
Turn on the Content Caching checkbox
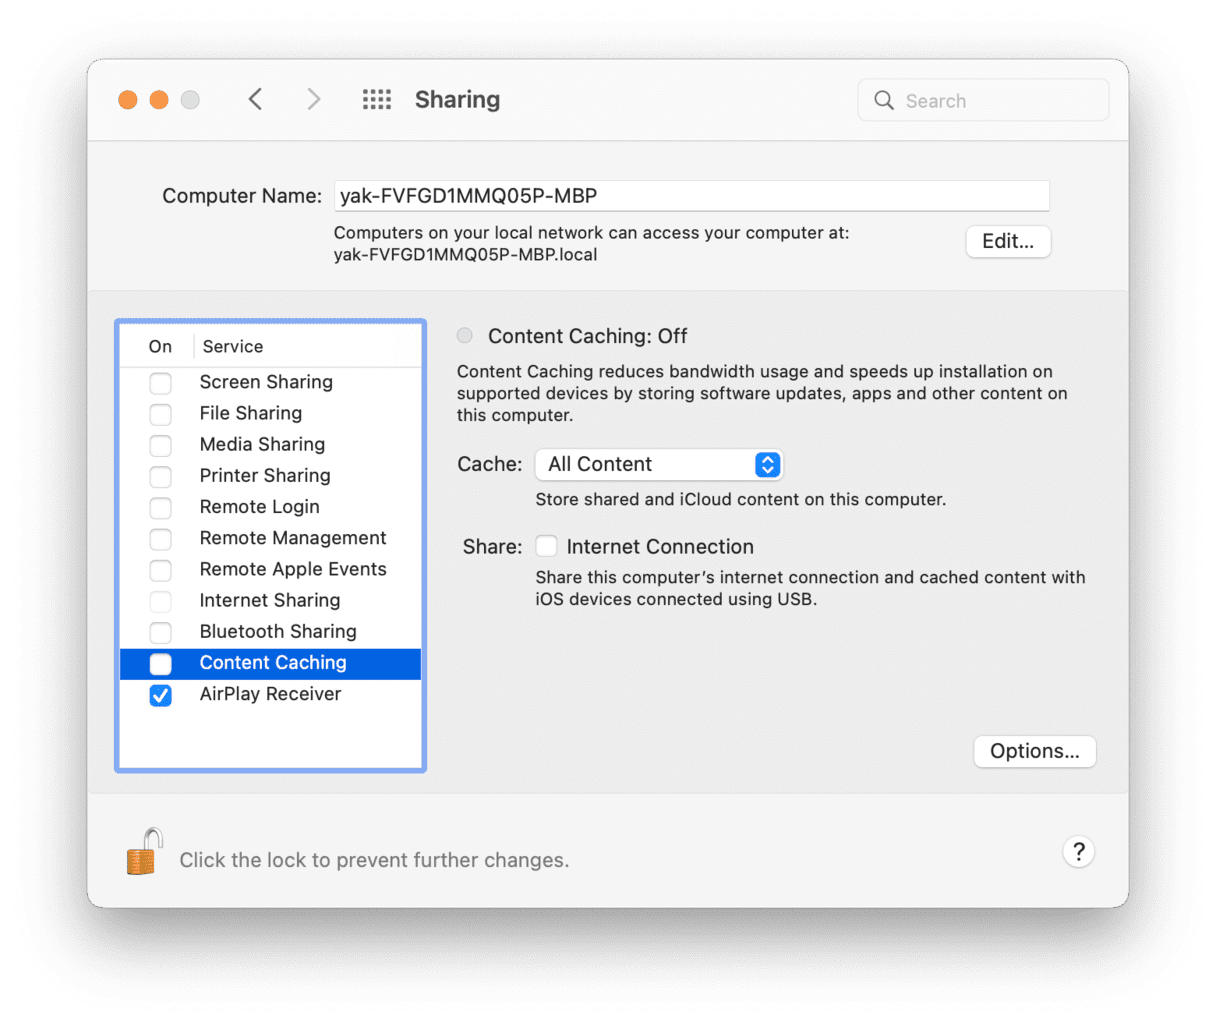[x=160, y=663]
